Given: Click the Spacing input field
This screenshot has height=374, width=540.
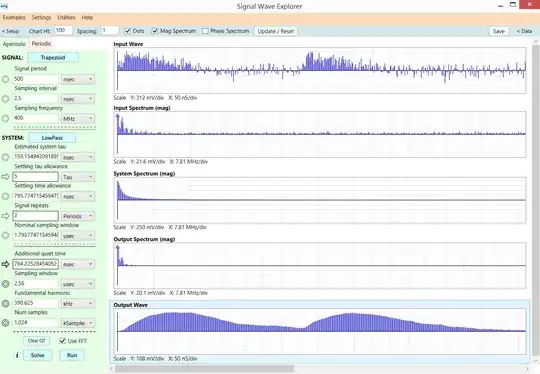Looking at the screenshot, I should 110,31.
